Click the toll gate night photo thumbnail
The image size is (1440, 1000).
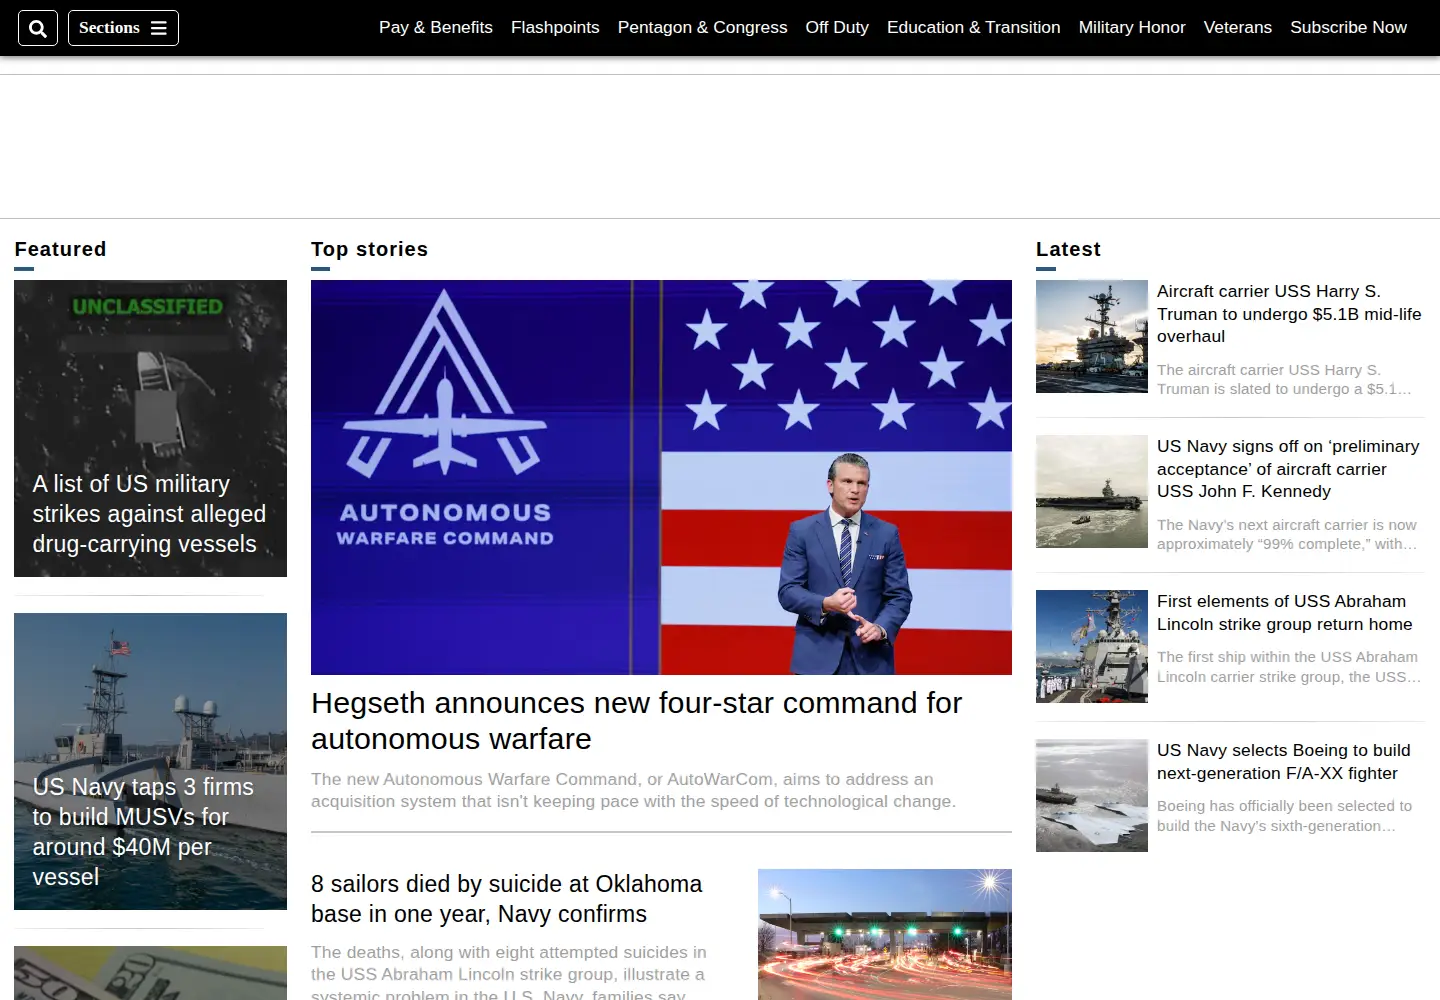tap(885, 934)
